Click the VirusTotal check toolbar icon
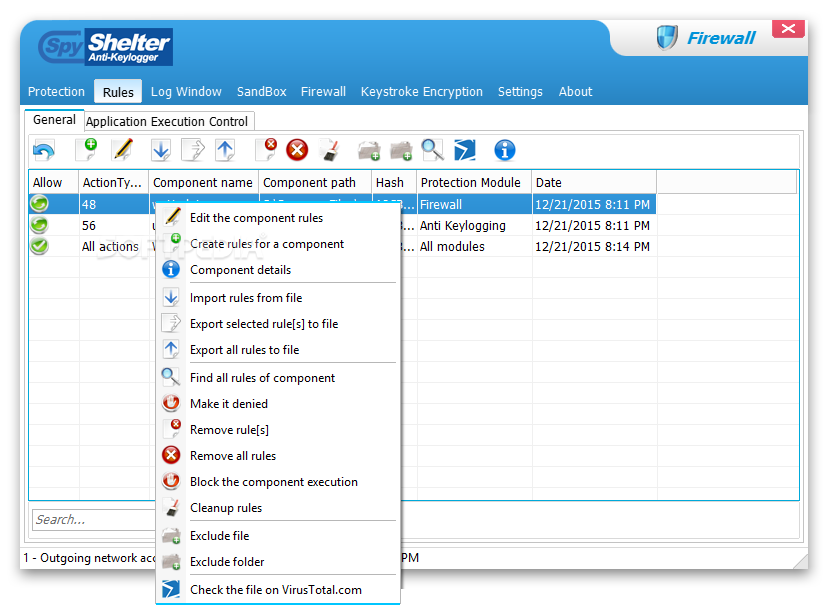Image resolution: width=828 pixels, height=605 pixels. point(465,150)
